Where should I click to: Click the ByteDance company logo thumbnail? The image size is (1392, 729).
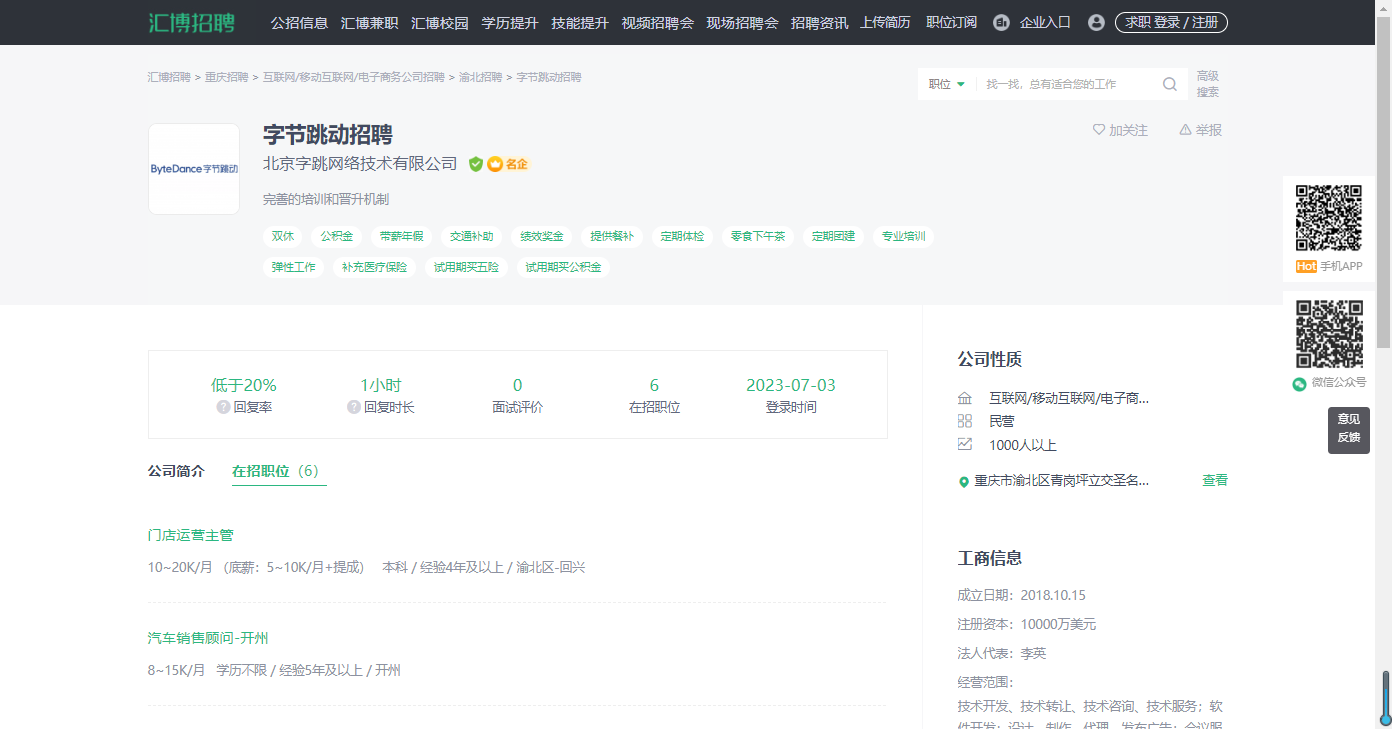coord(194,169)
